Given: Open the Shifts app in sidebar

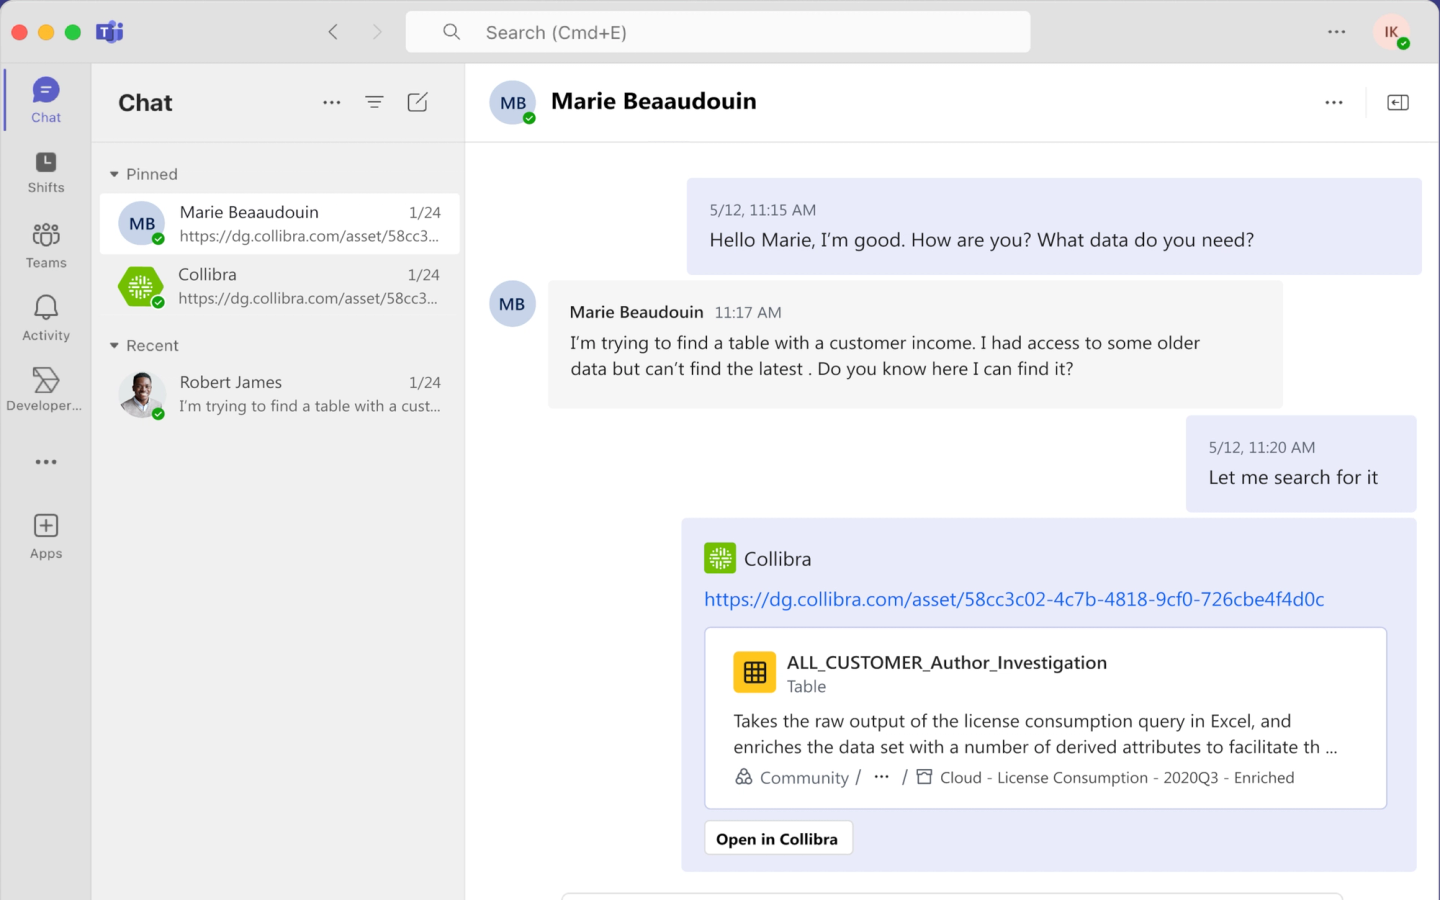Looking at the screenshot, I should pos(46,172).
